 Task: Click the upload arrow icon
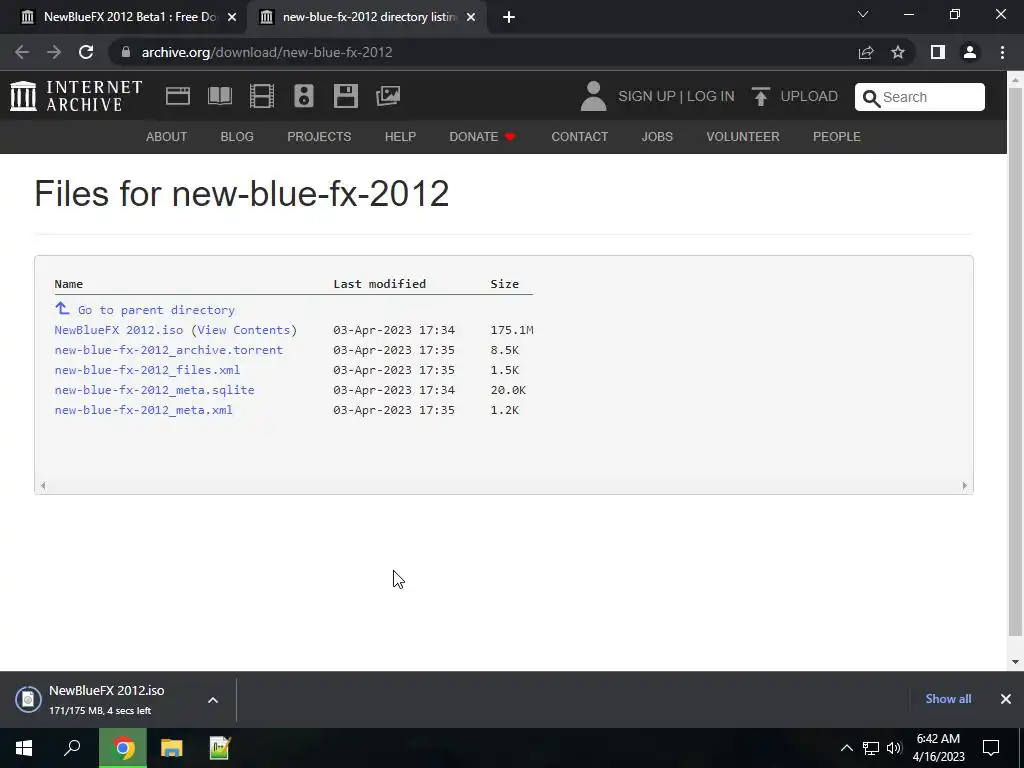pos(760,96)
